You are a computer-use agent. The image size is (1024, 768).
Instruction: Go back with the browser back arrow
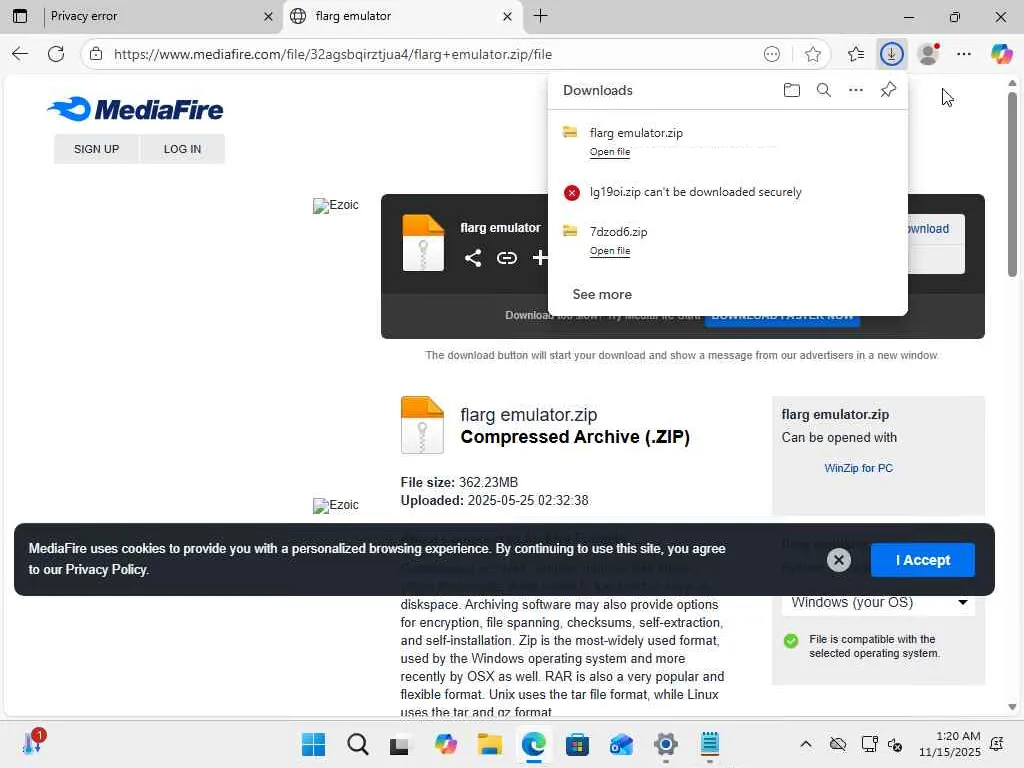click(x=20, y=54)
